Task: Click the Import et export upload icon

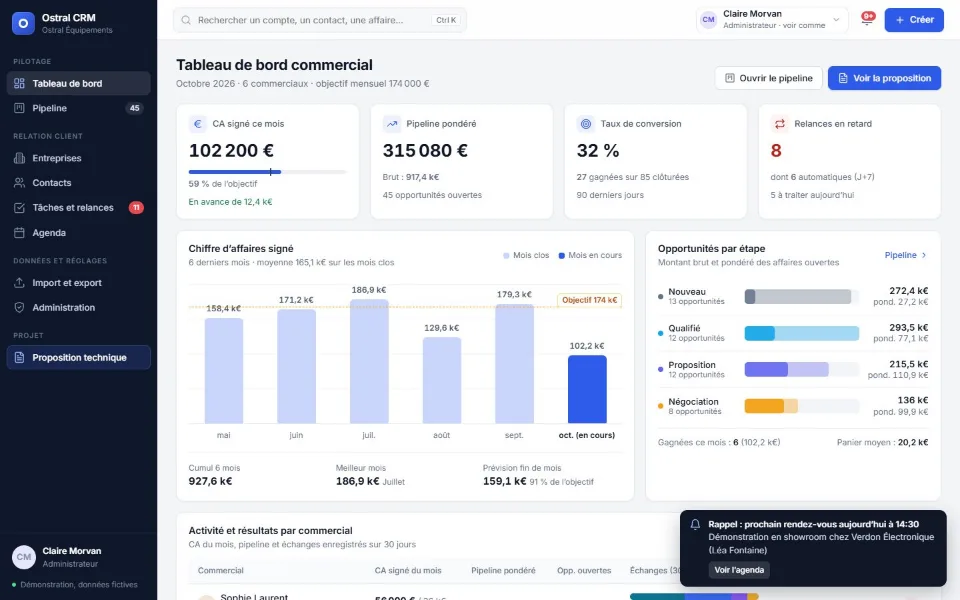Action: pyautogui.click(x=20, y=282)
